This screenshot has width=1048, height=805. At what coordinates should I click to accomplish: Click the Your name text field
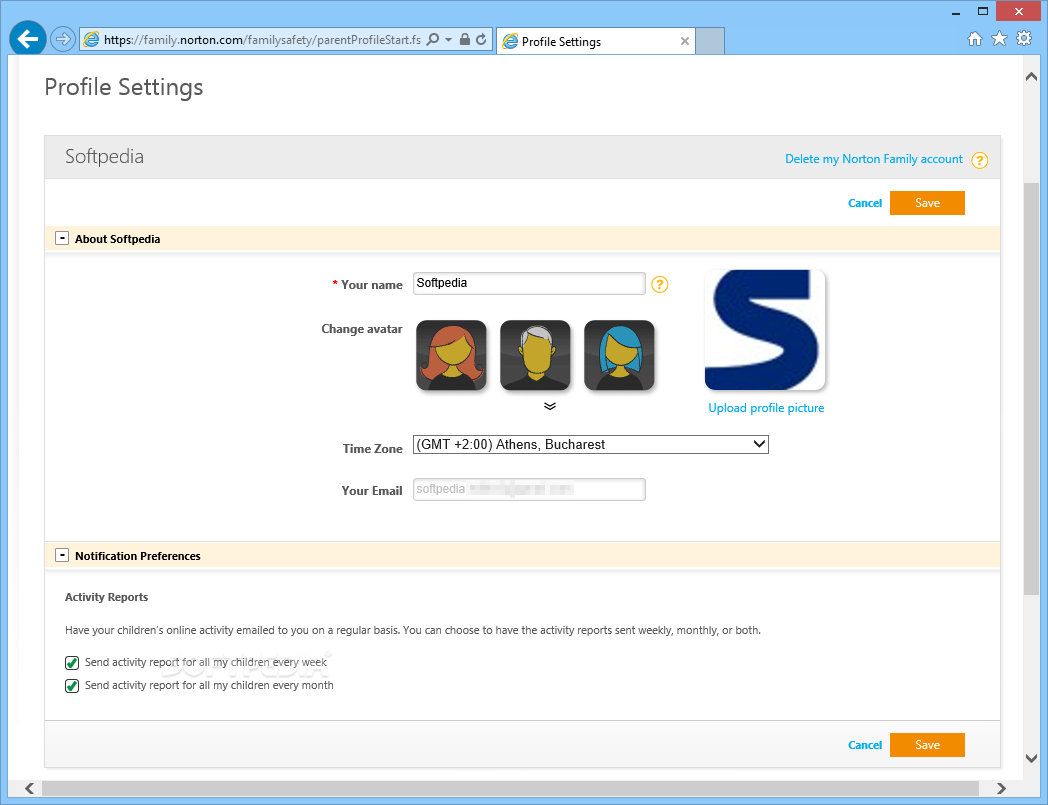529,283
